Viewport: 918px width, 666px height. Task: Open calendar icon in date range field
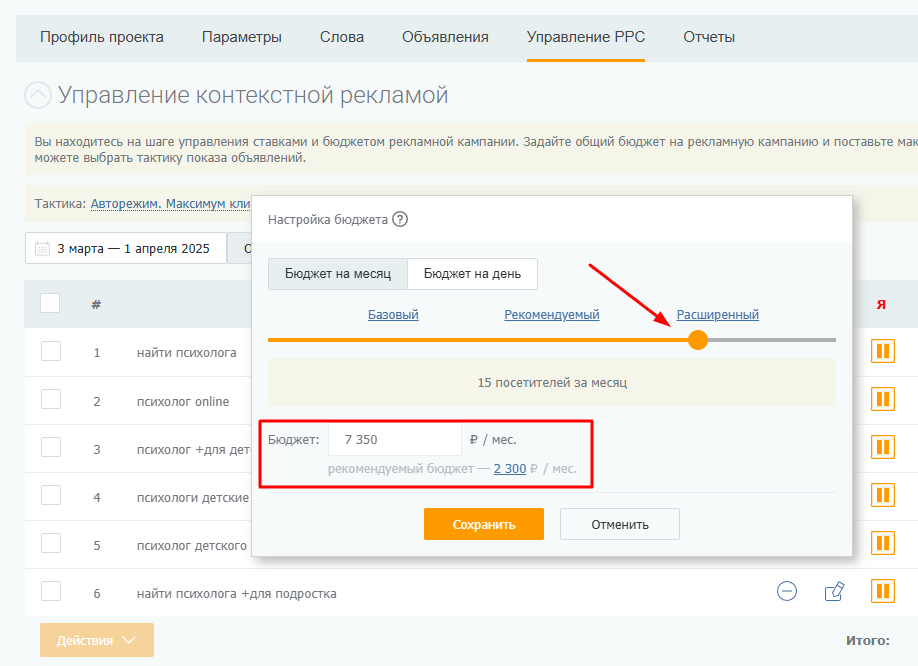[42, 249]
